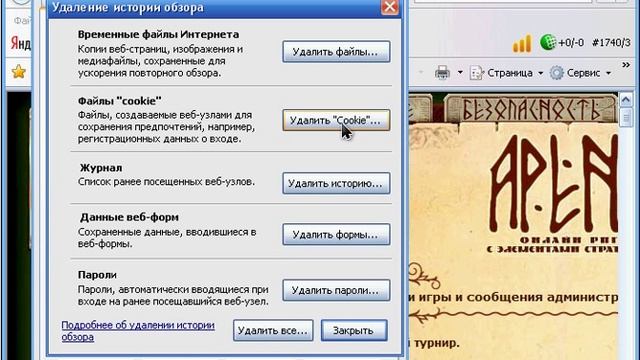This screenshot has height=360, width=640.
Task: Click the Yandex logo in the browser toolbar
Action: [x=20, y=42]
